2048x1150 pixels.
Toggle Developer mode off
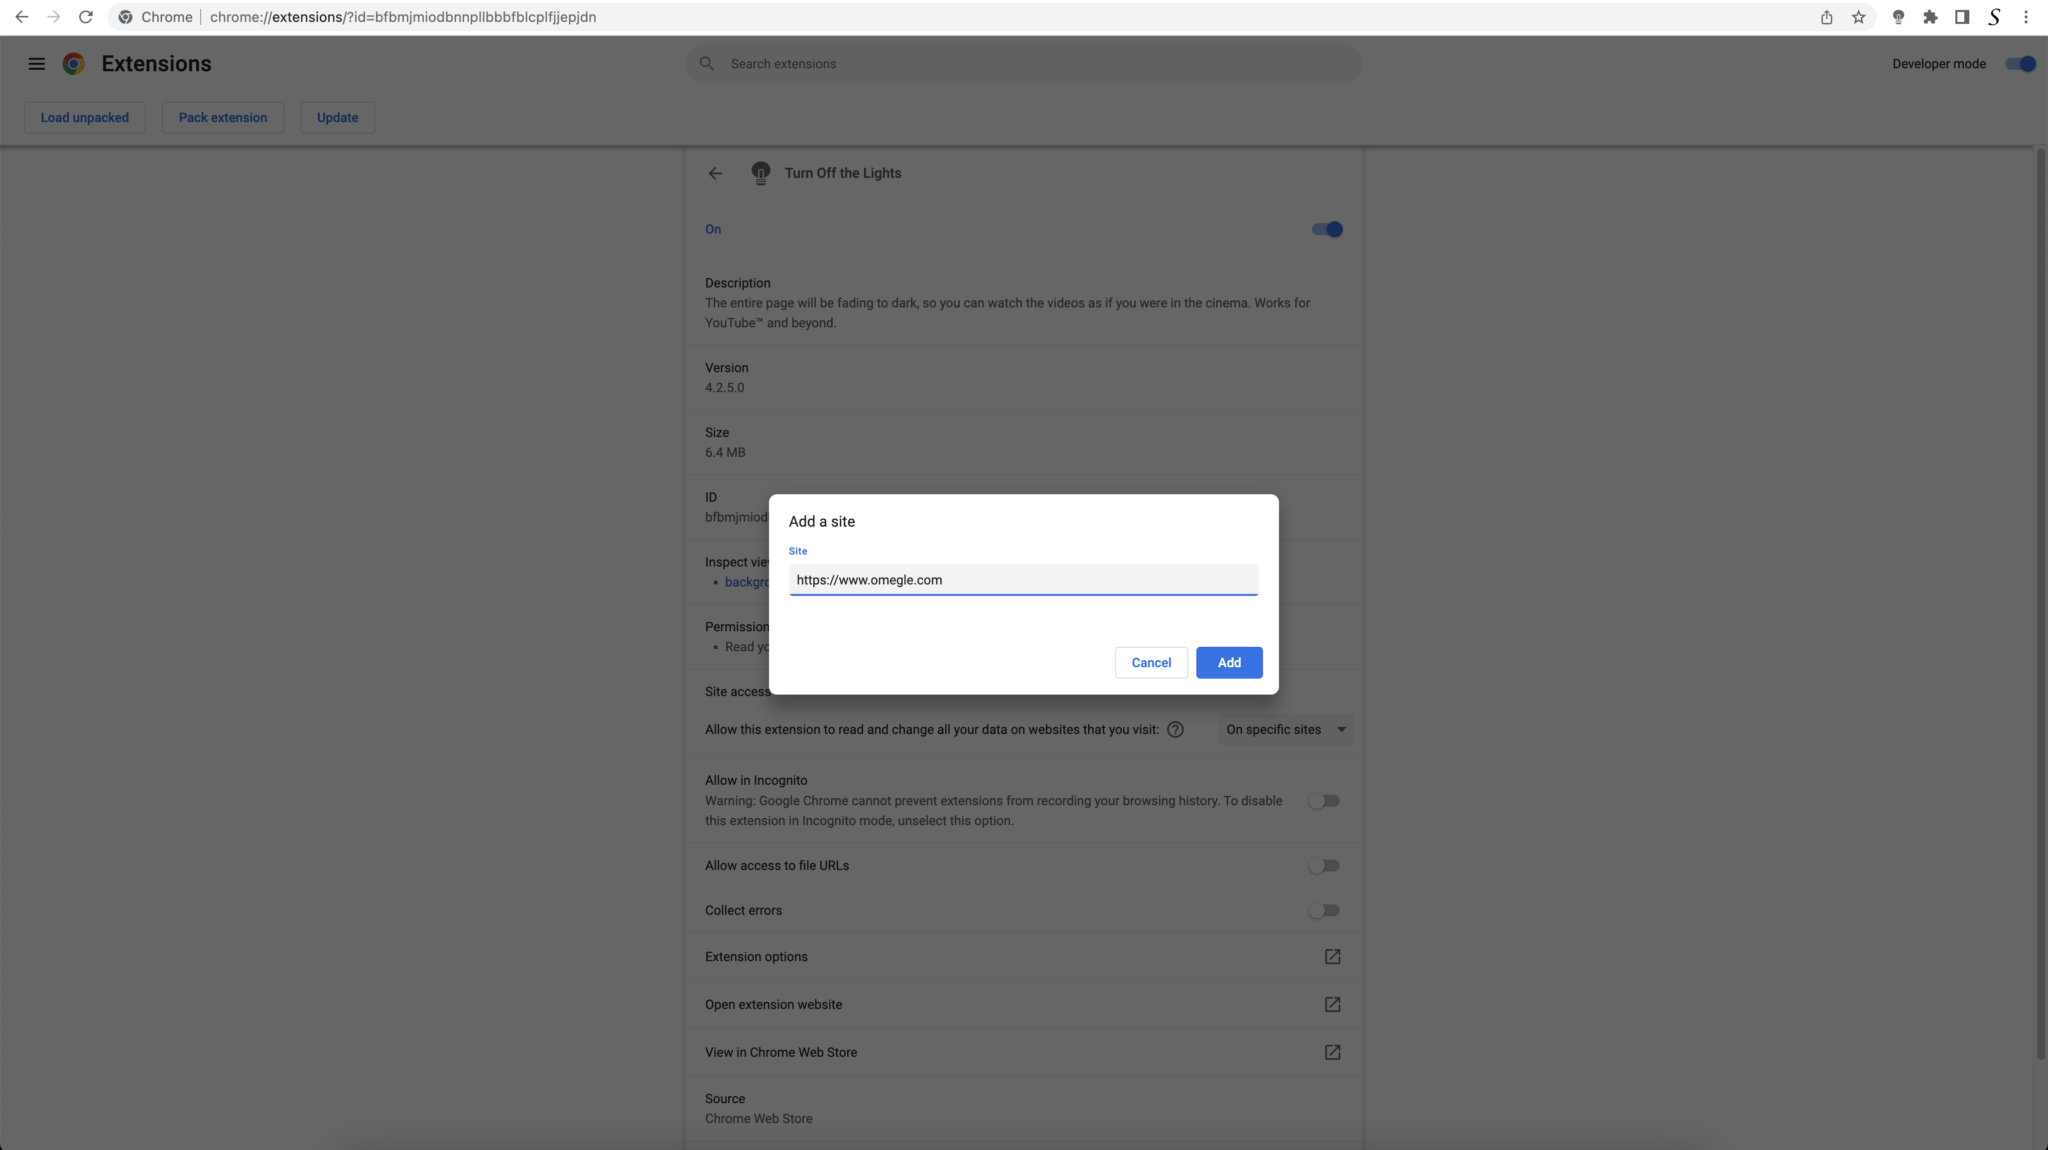coord(2020,63)
